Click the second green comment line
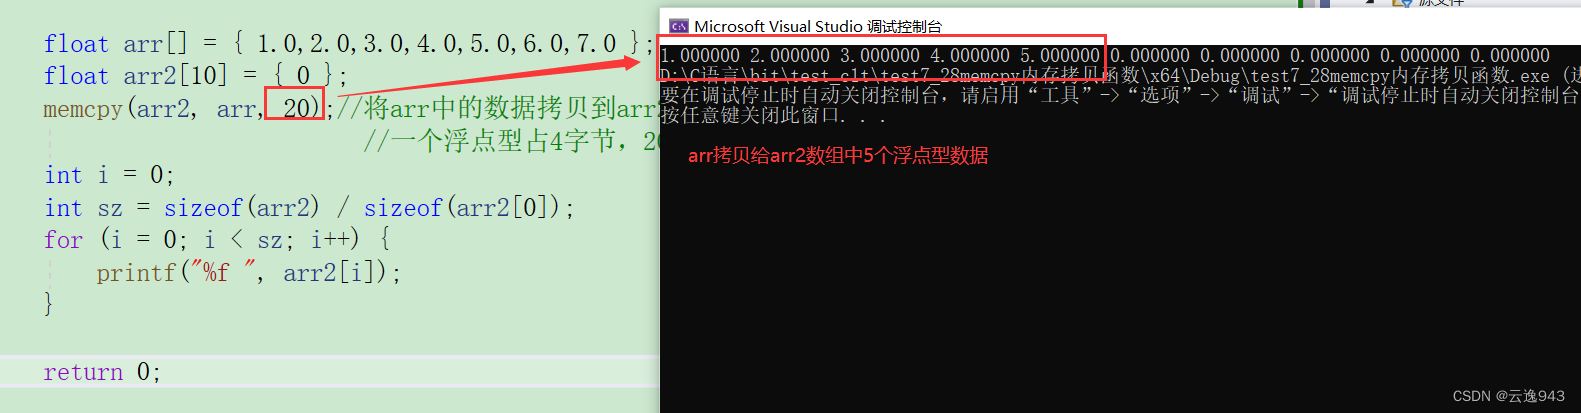Viewport: 1581px width, 413px height. click(x=511, y=141)
